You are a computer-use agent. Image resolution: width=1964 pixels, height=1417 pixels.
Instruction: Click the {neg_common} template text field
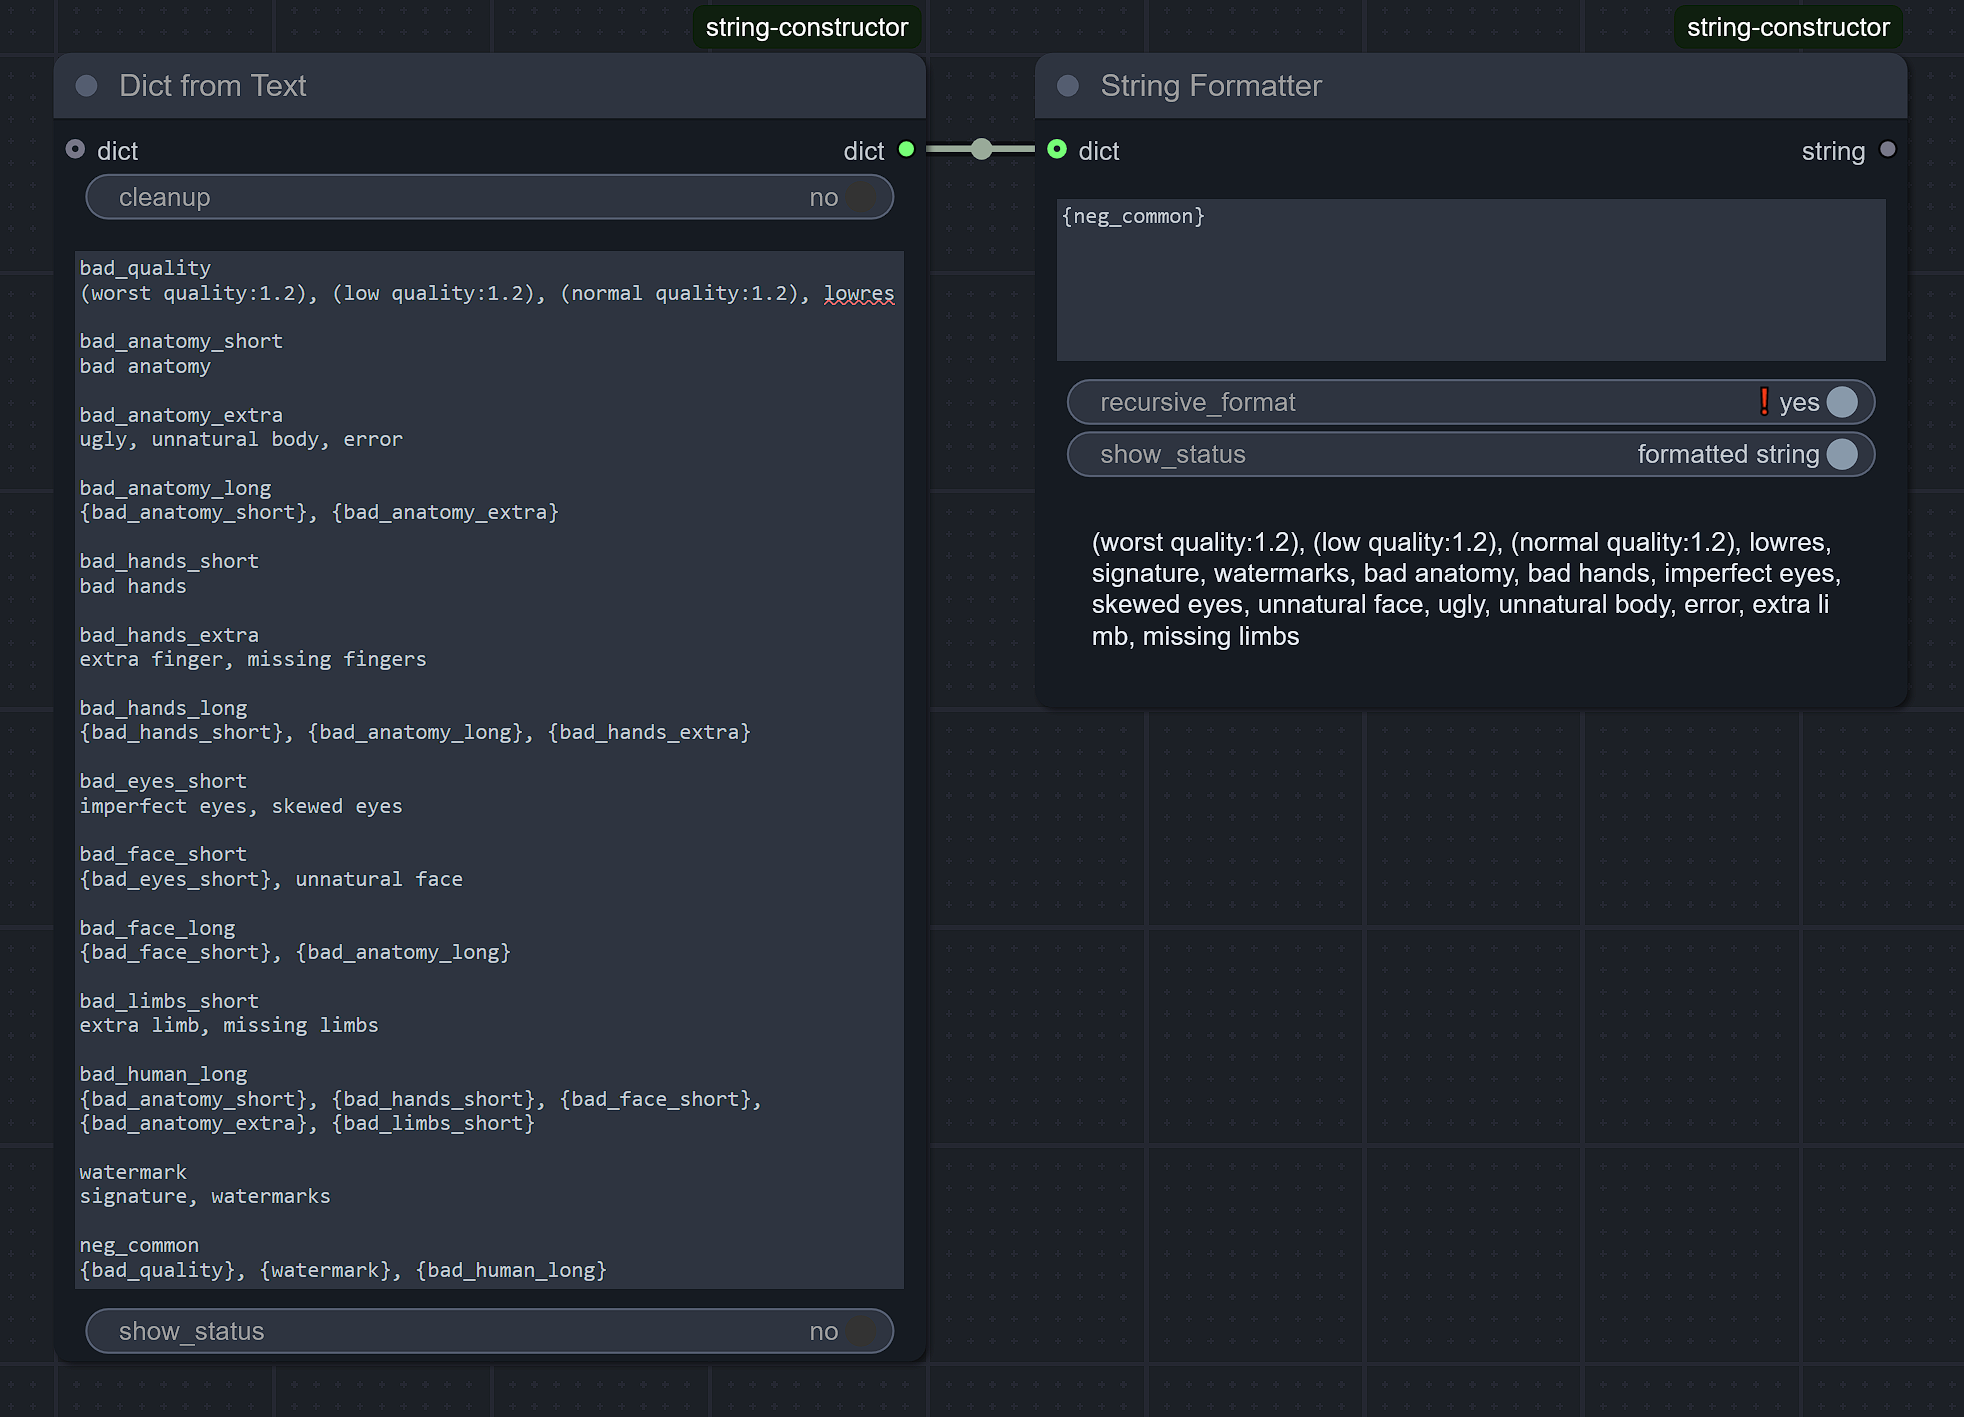[1471, 280]
